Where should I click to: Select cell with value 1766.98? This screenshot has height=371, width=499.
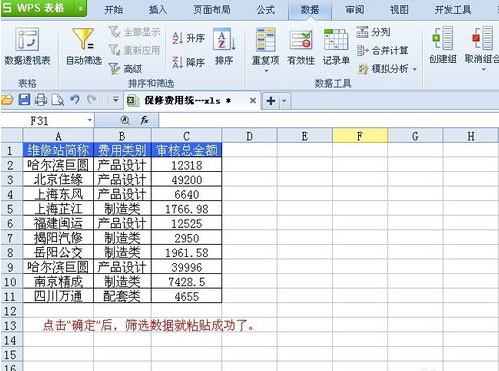tap(187, 209)
